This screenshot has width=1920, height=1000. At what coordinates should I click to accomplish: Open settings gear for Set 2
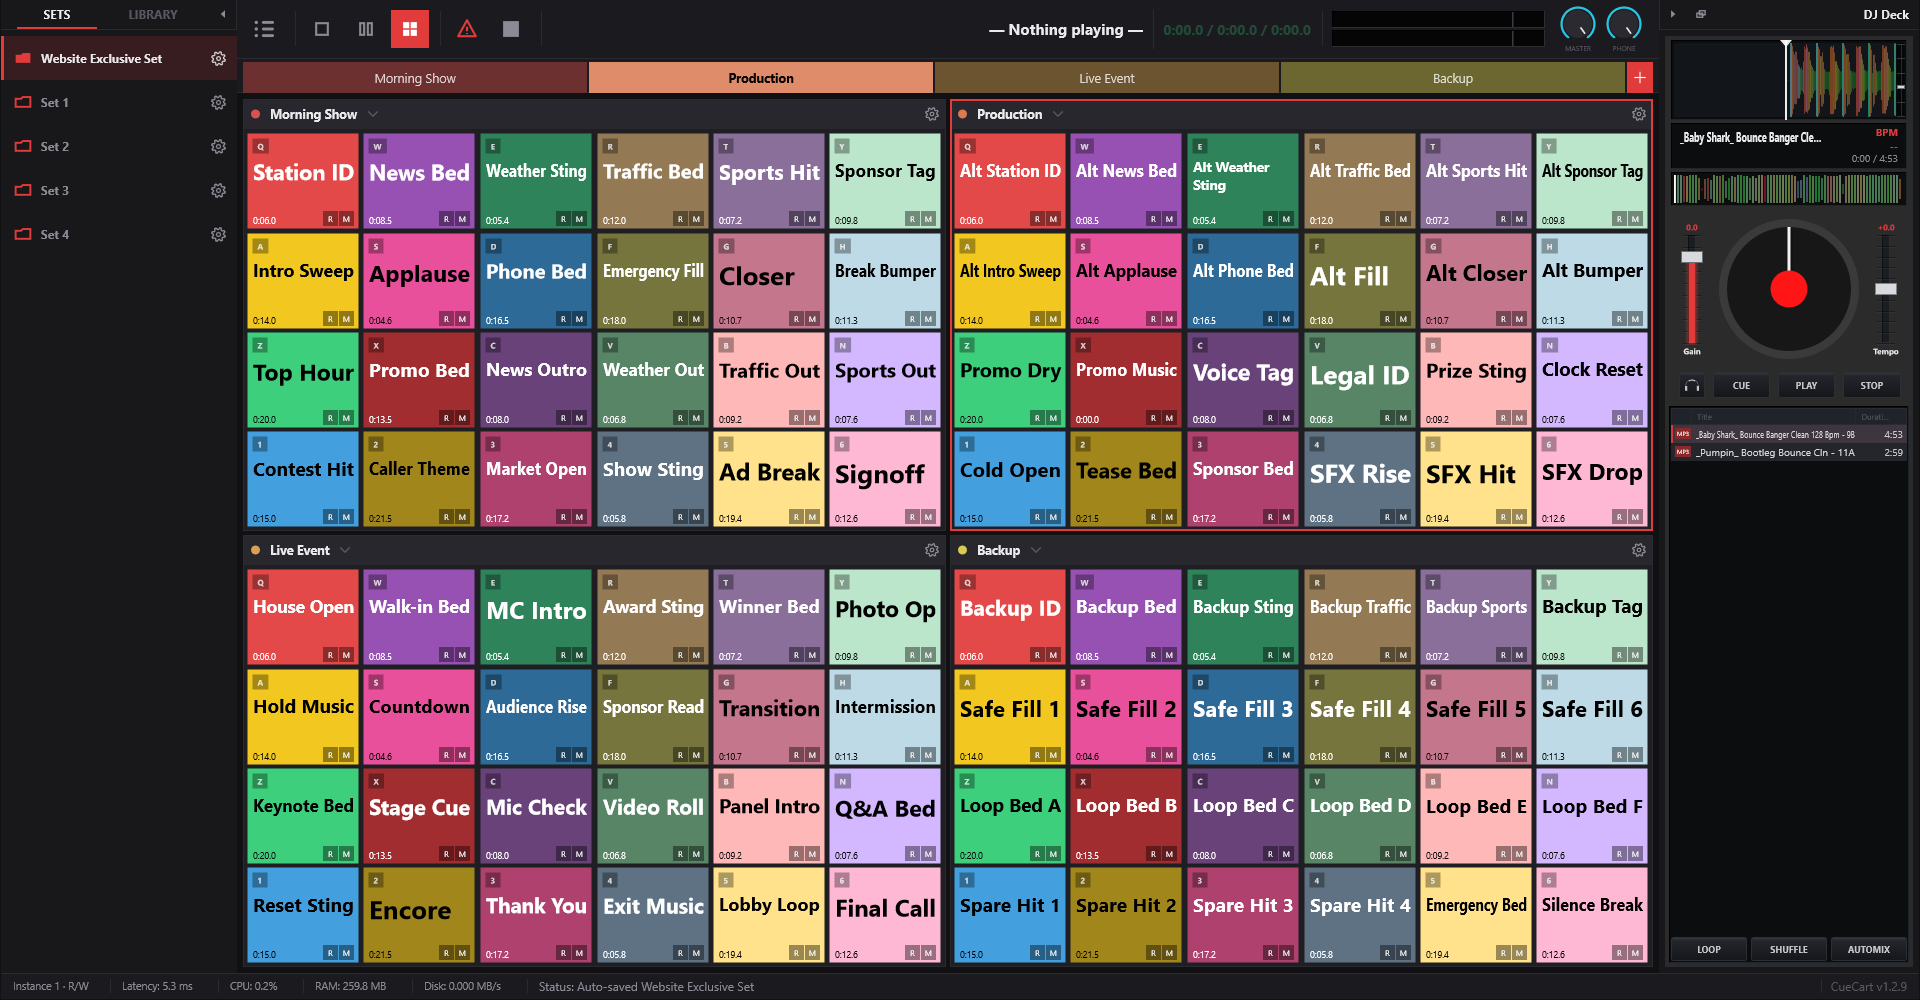point(218,147)
